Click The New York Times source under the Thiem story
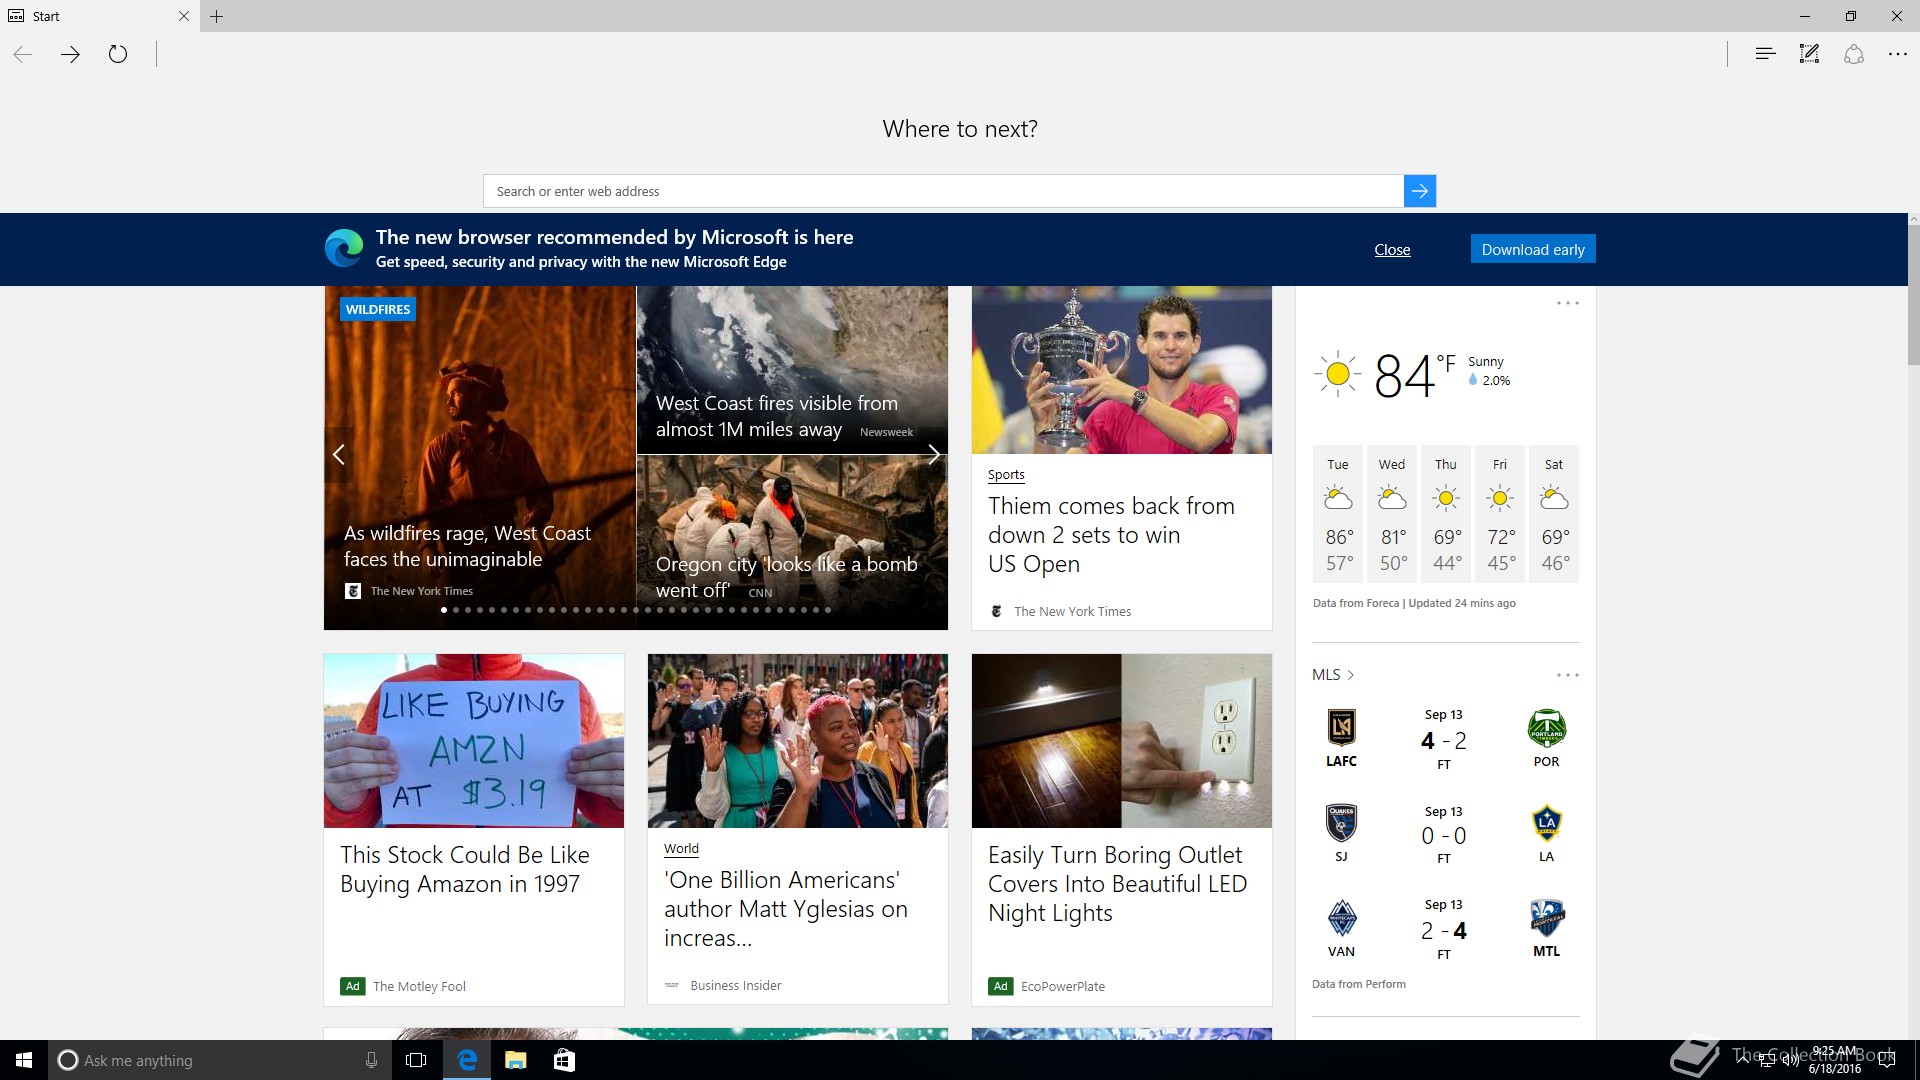This screenshot has width=1920, height=1080. [1072, 611]
